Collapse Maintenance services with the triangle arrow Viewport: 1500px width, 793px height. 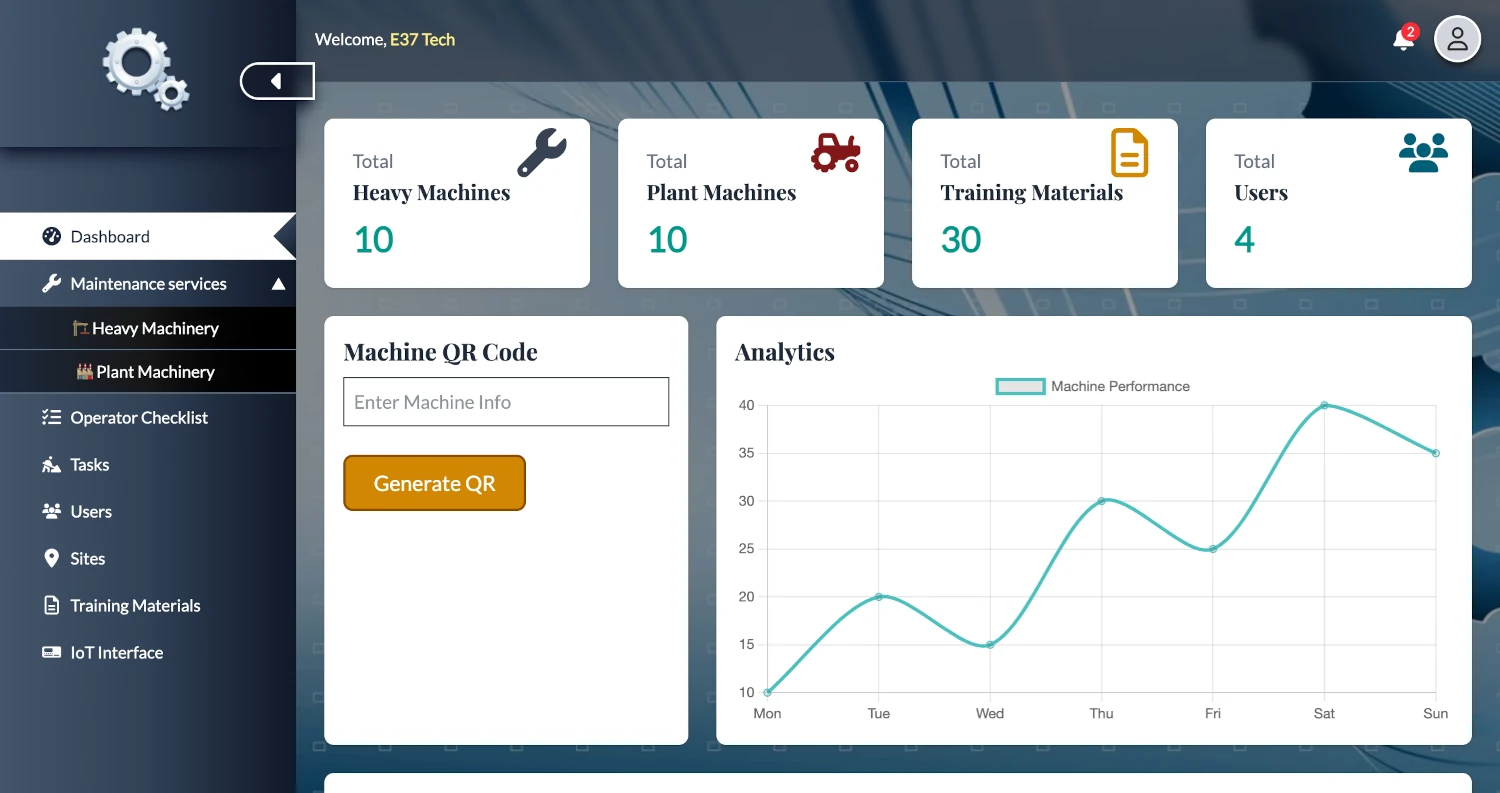(278, 284)
